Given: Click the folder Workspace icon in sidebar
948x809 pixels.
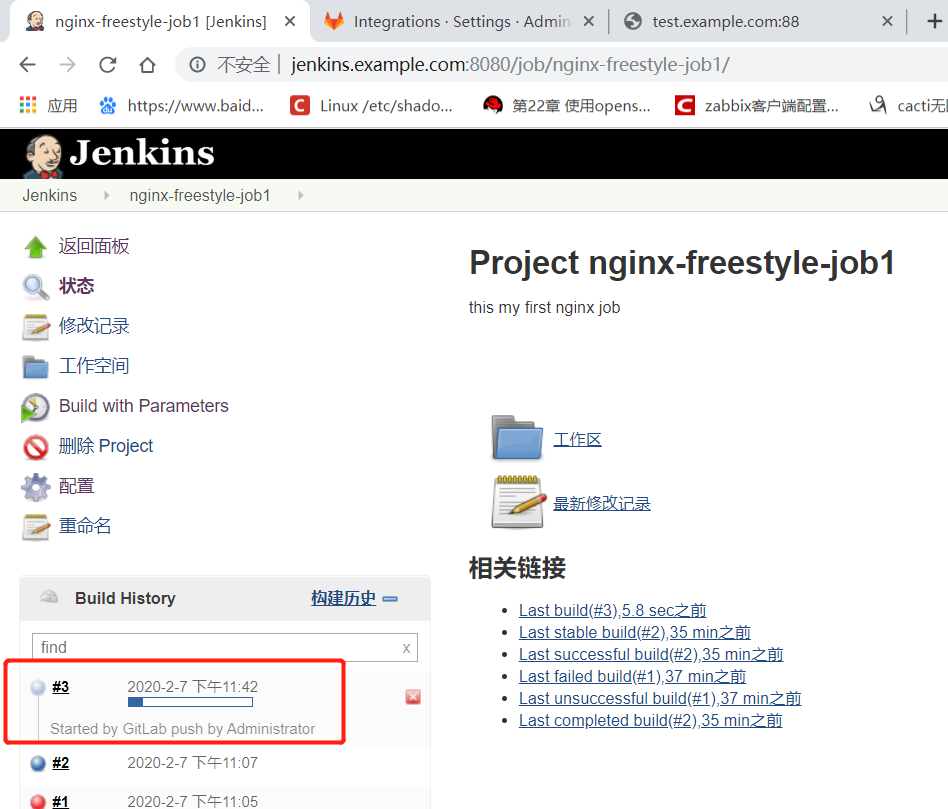Looking at the screenshot, I should 36,366.
